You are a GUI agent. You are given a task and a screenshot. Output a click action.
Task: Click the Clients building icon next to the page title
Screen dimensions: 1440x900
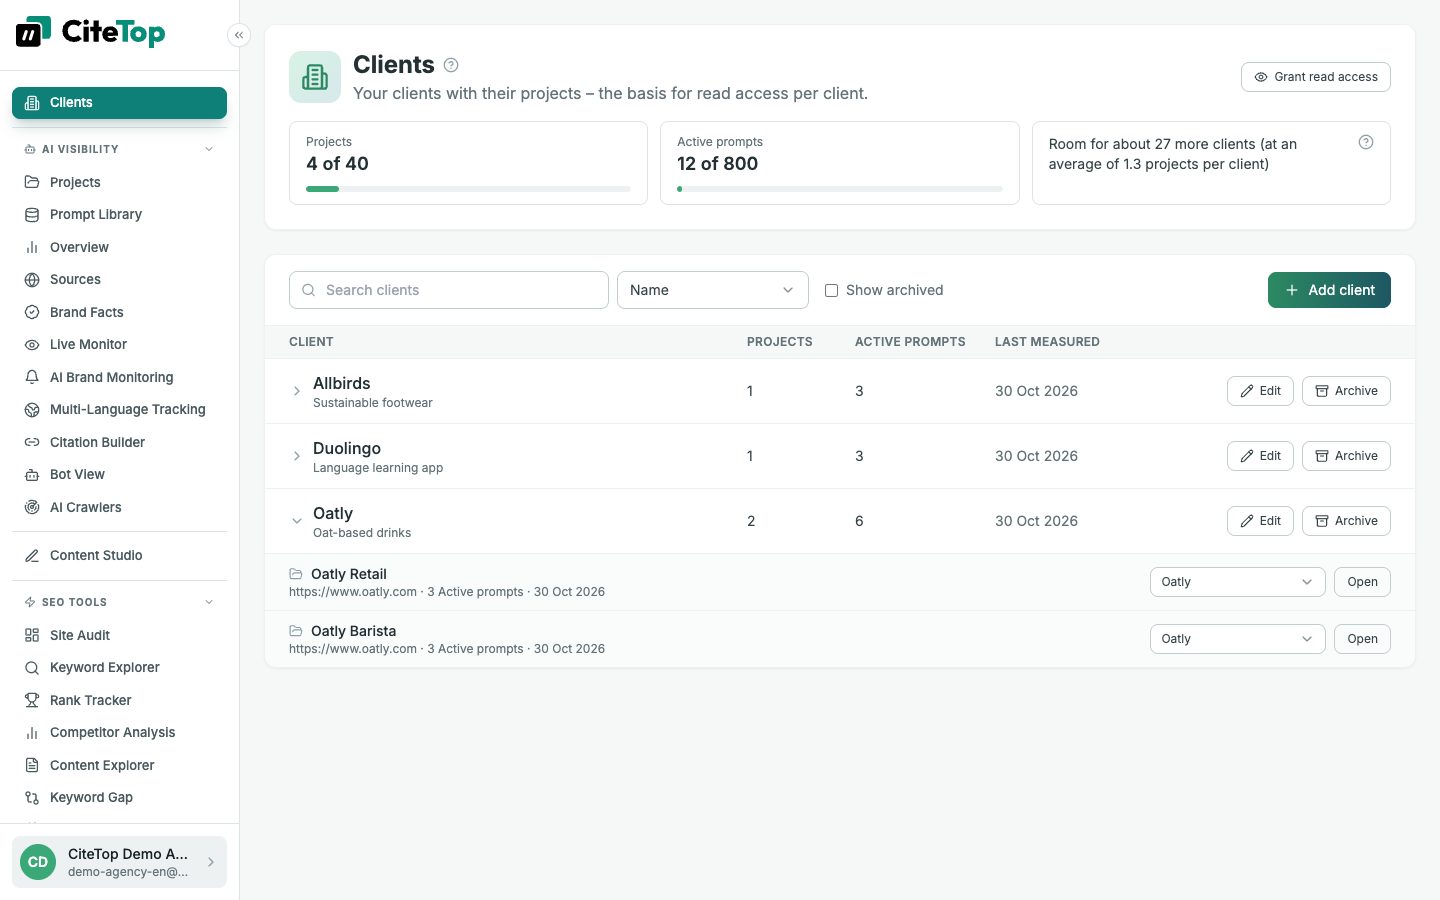315,77
